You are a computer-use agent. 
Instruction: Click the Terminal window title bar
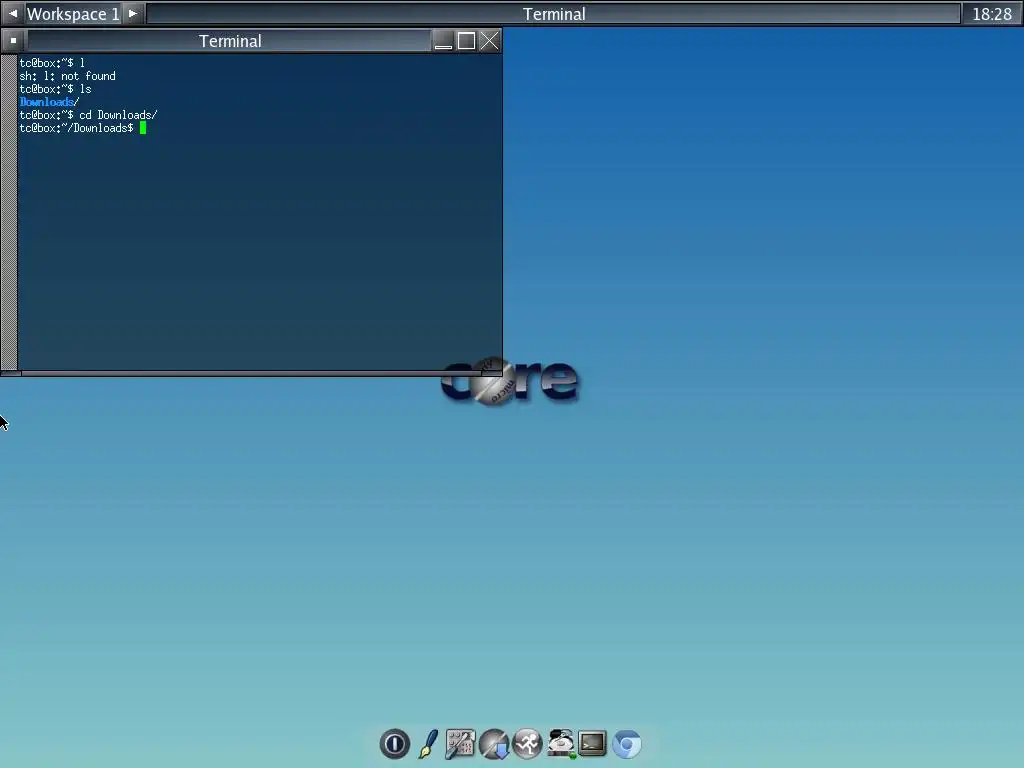230,40
